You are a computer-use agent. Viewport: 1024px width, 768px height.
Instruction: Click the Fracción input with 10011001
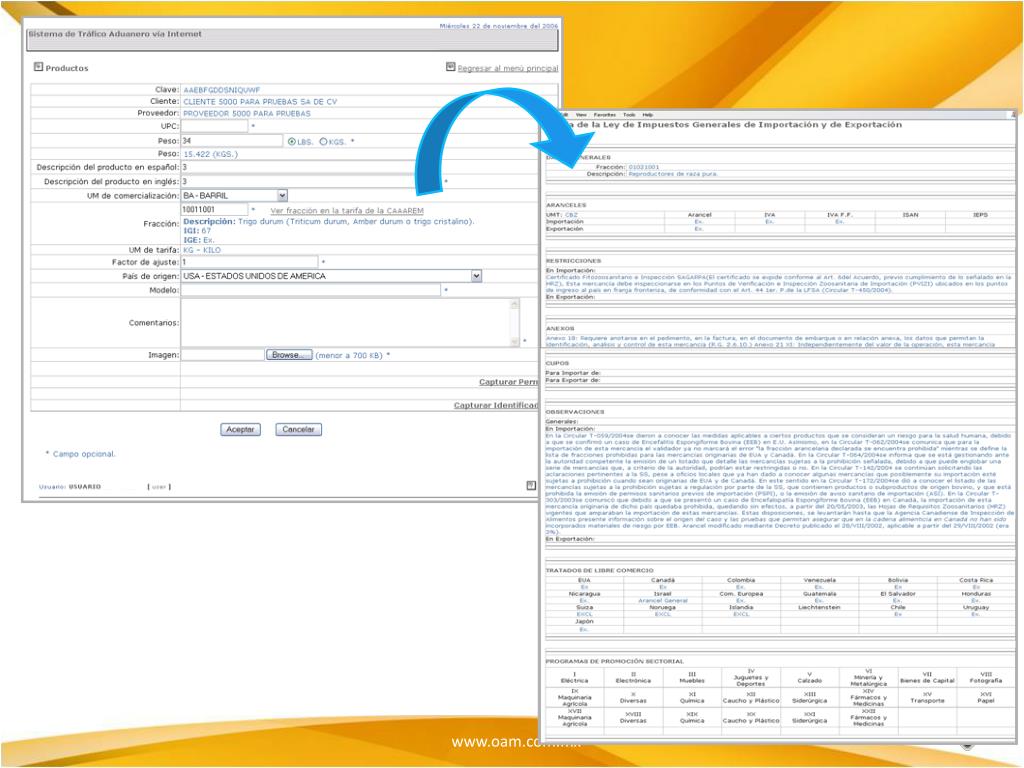pos(214,210)
